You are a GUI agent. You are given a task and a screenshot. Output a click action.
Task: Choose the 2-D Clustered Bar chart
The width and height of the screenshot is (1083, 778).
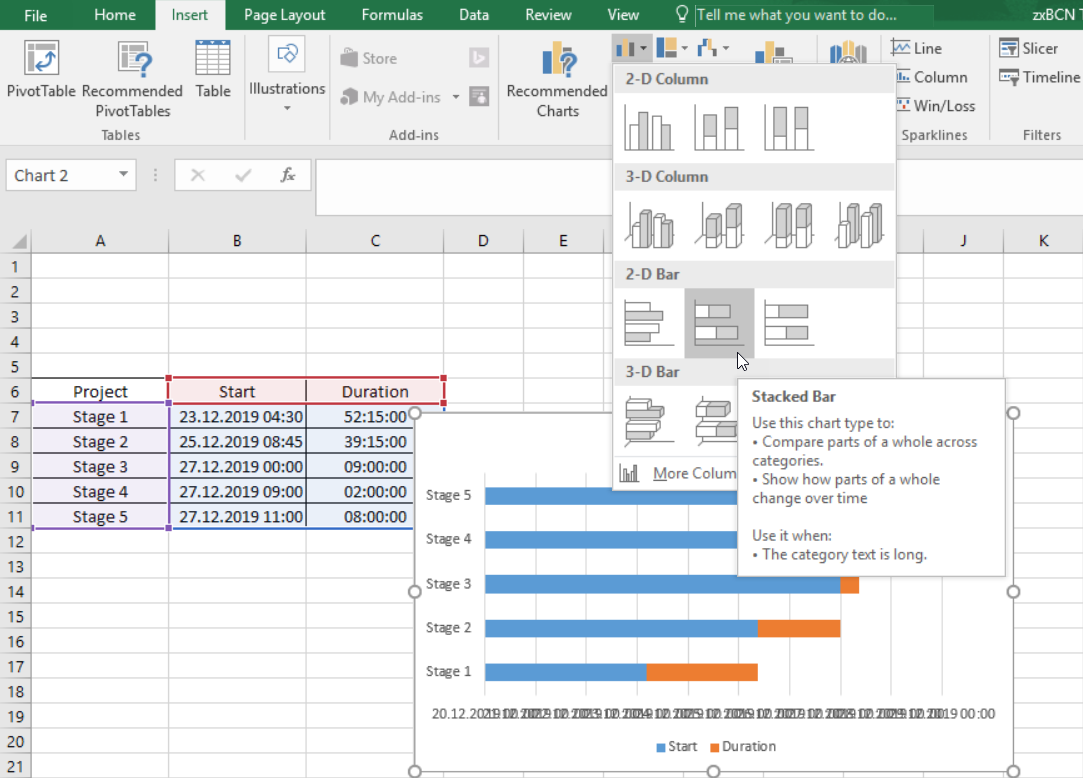(x=648, y=323)
